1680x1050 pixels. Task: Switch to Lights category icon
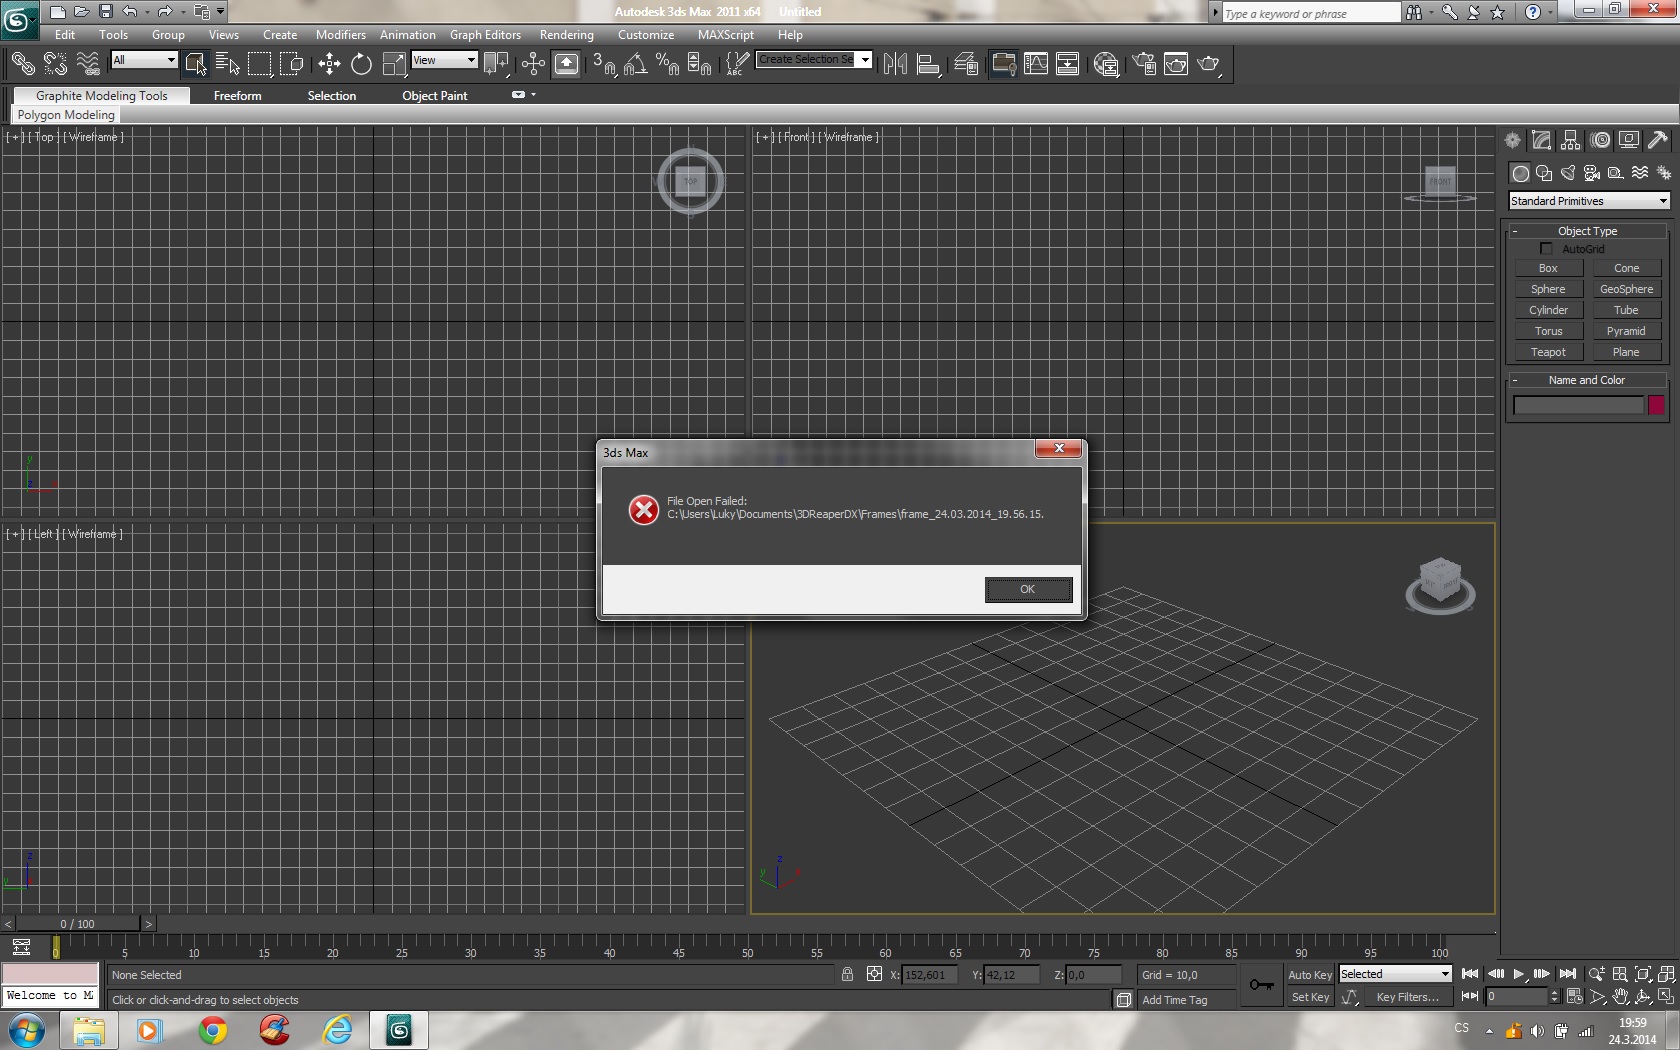tap(1568, 173)
